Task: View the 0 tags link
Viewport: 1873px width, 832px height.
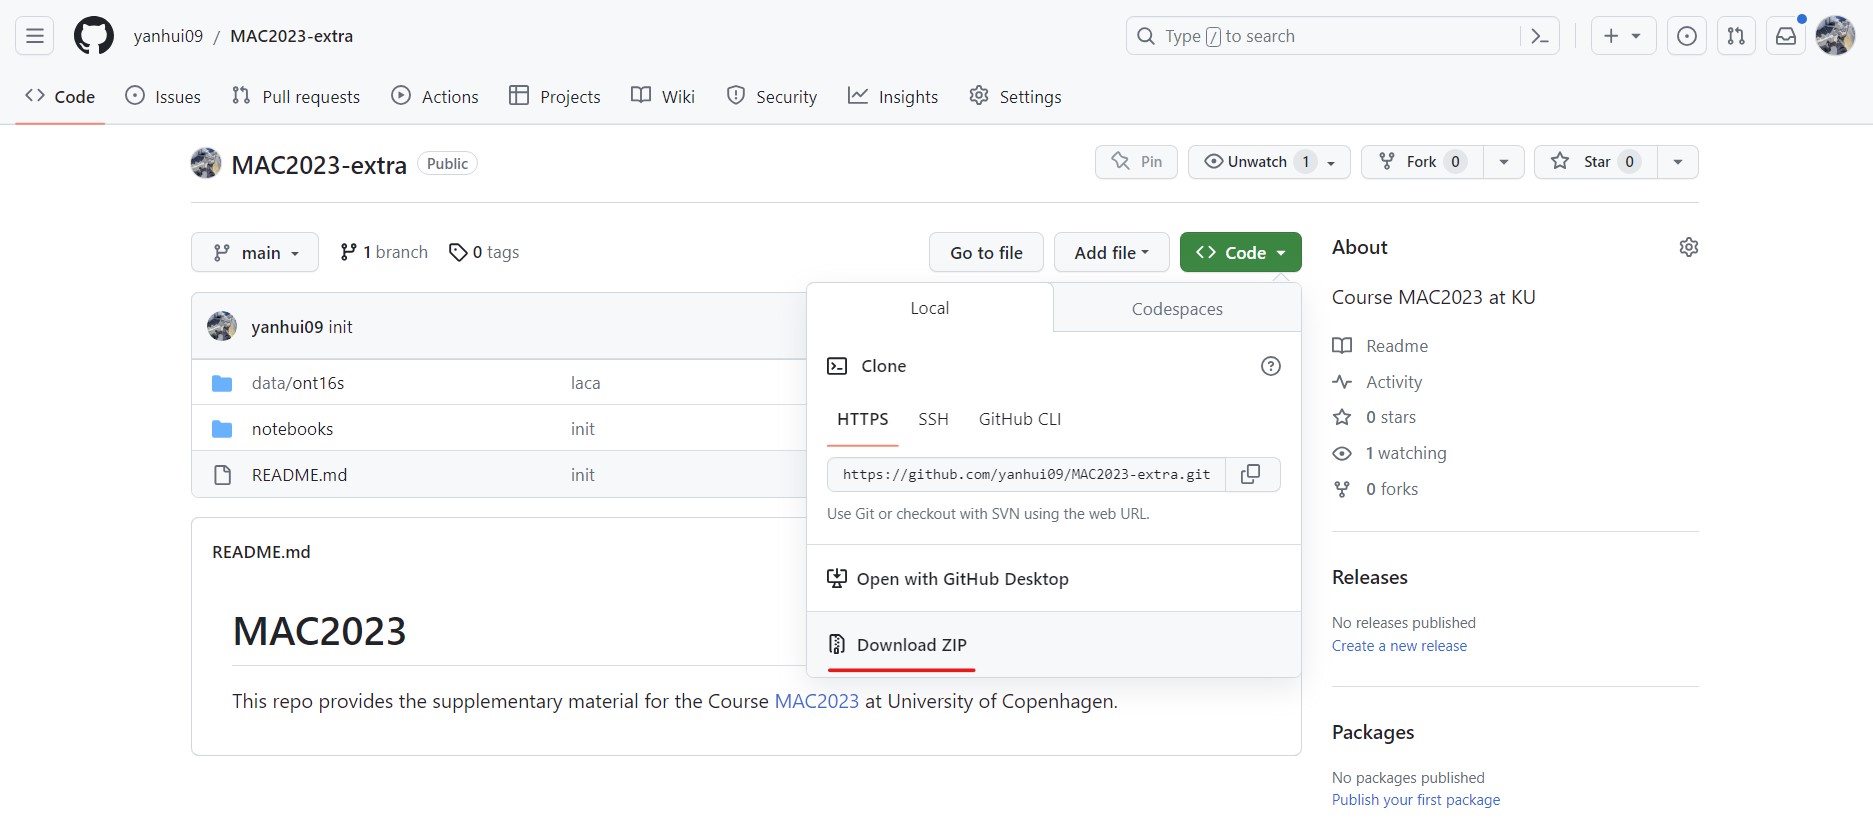Action: (x=484, y=252)
